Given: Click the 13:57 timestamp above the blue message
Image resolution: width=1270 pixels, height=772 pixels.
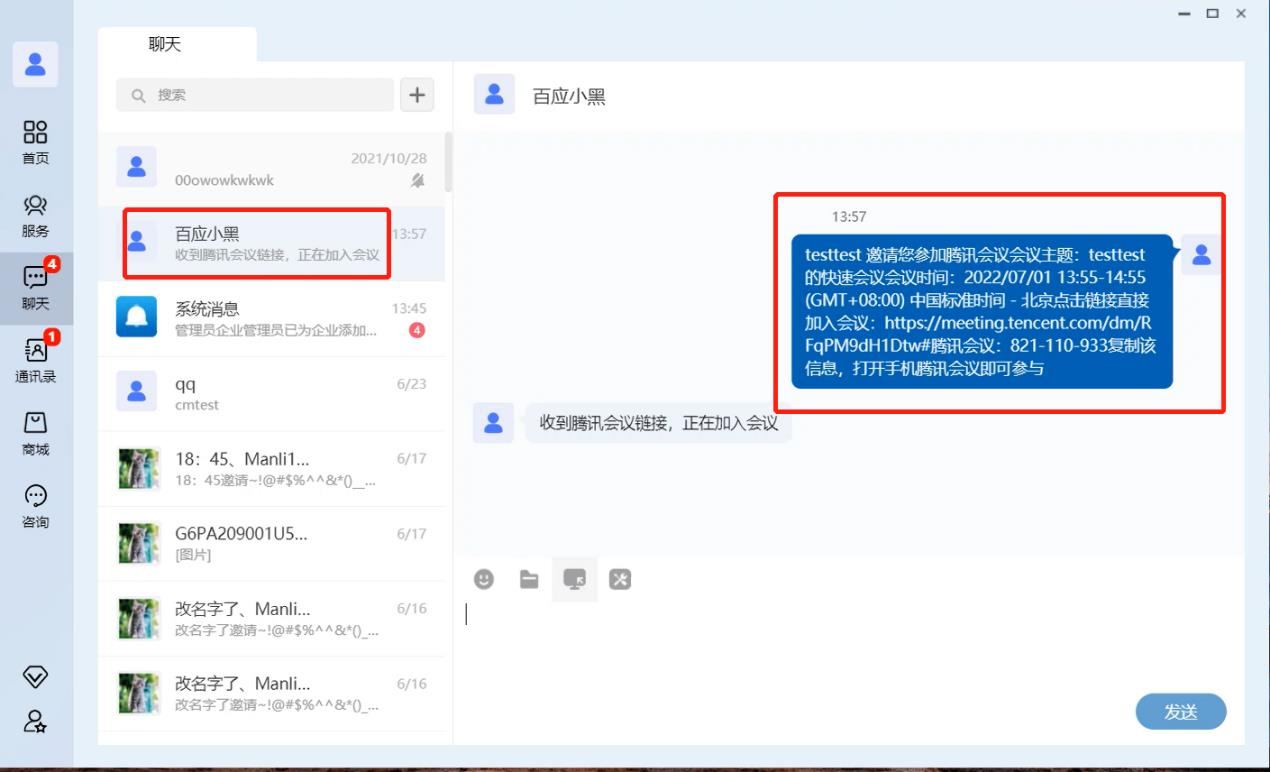Looking at the screenshot, I should pyautogui.click(x=849, y=216).
